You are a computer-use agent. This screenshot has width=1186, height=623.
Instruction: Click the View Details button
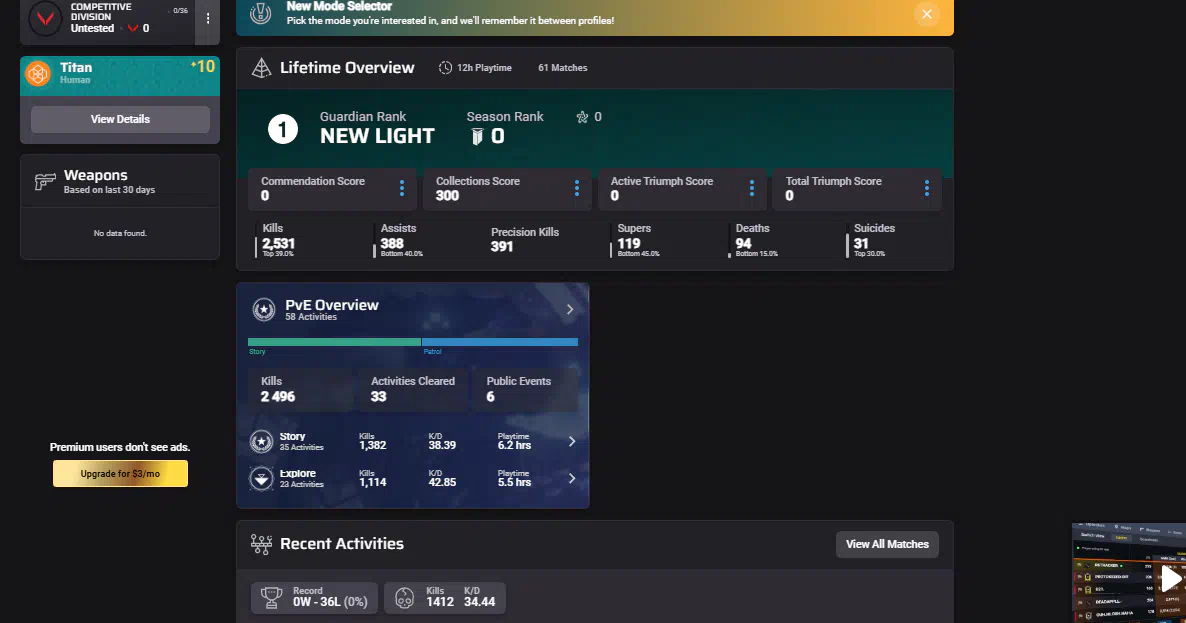click(120, 119)
